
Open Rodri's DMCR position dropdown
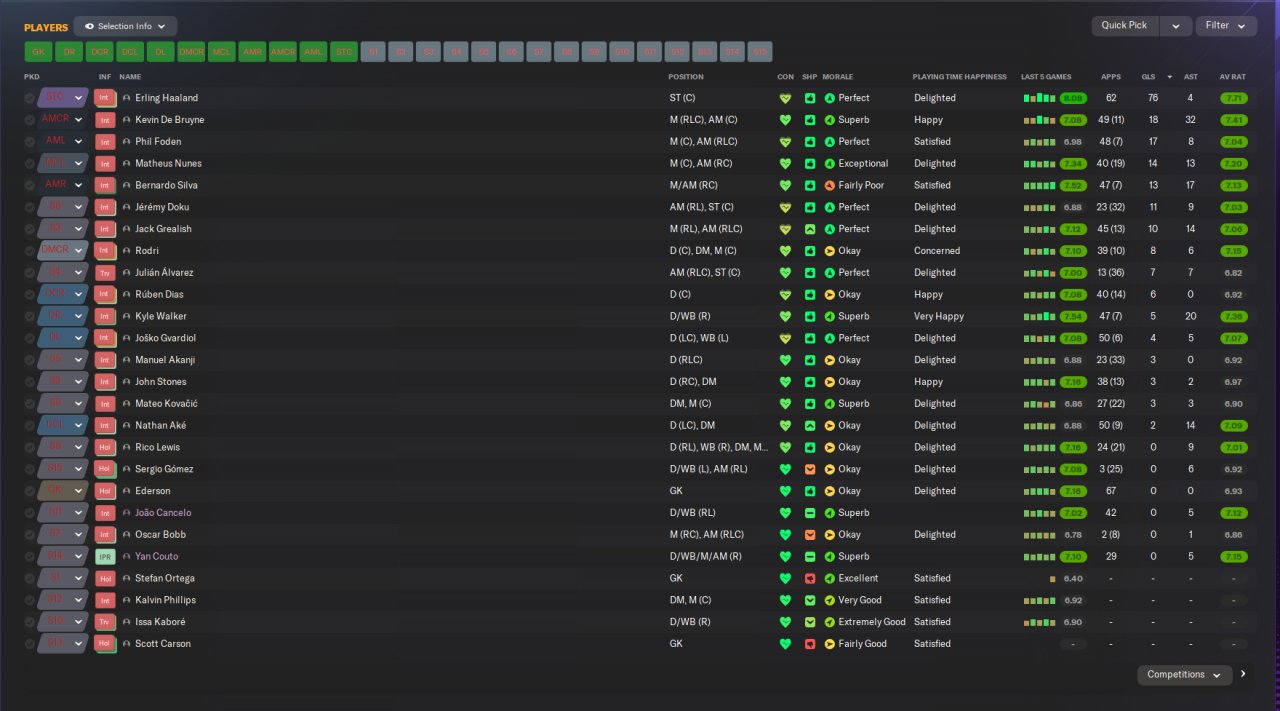click(62, 251)
